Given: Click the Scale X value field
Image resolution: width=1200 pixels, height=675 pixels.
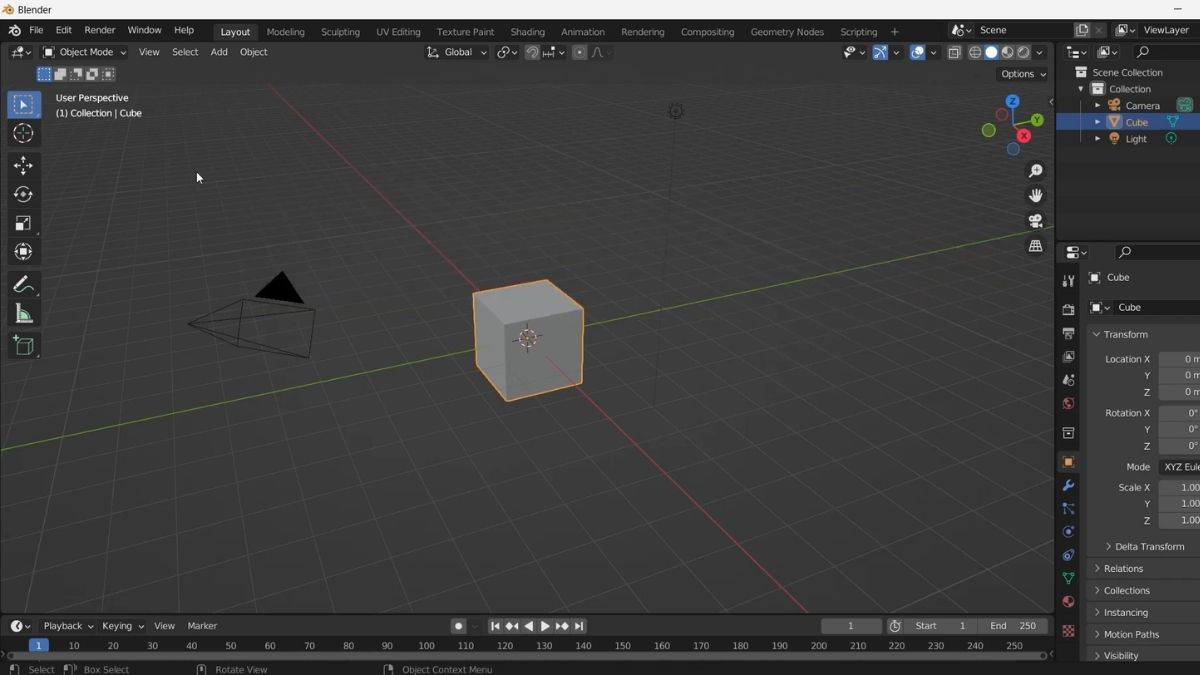Looking at the screenshot, I should (x=1179, y=487).
